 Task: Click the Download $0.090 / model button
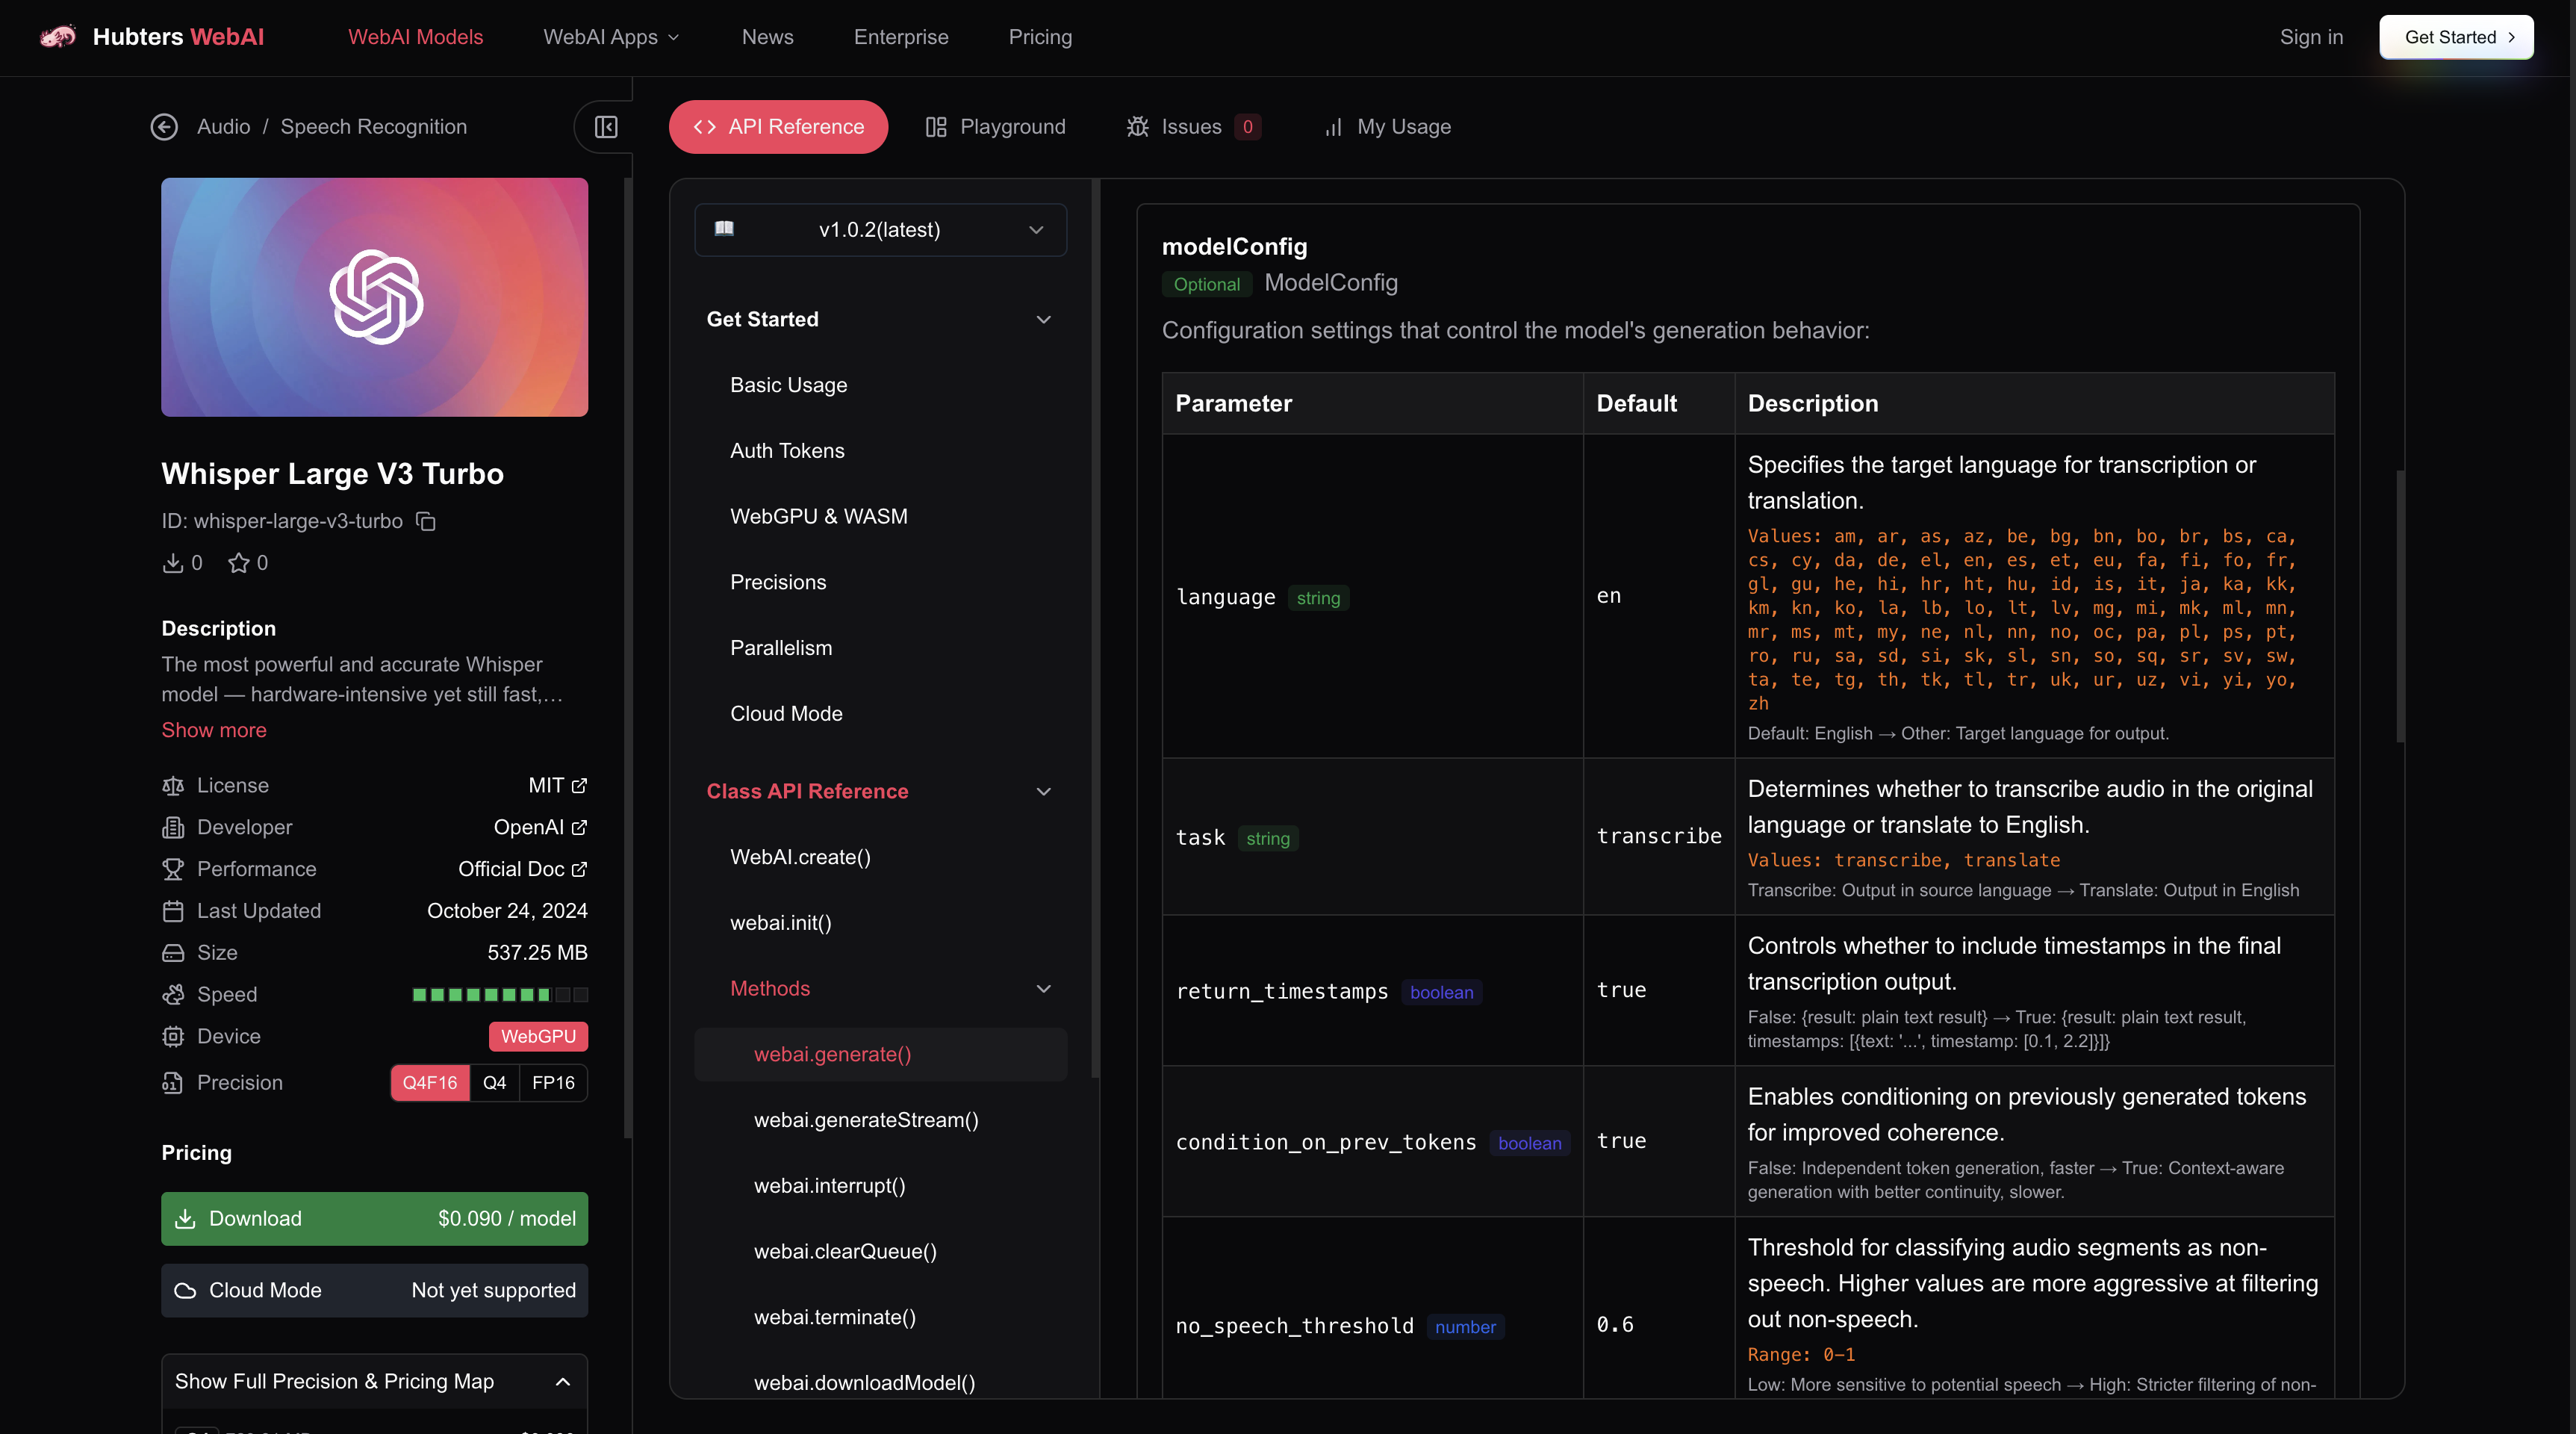pyautogui.click(x=374, y=1219)
